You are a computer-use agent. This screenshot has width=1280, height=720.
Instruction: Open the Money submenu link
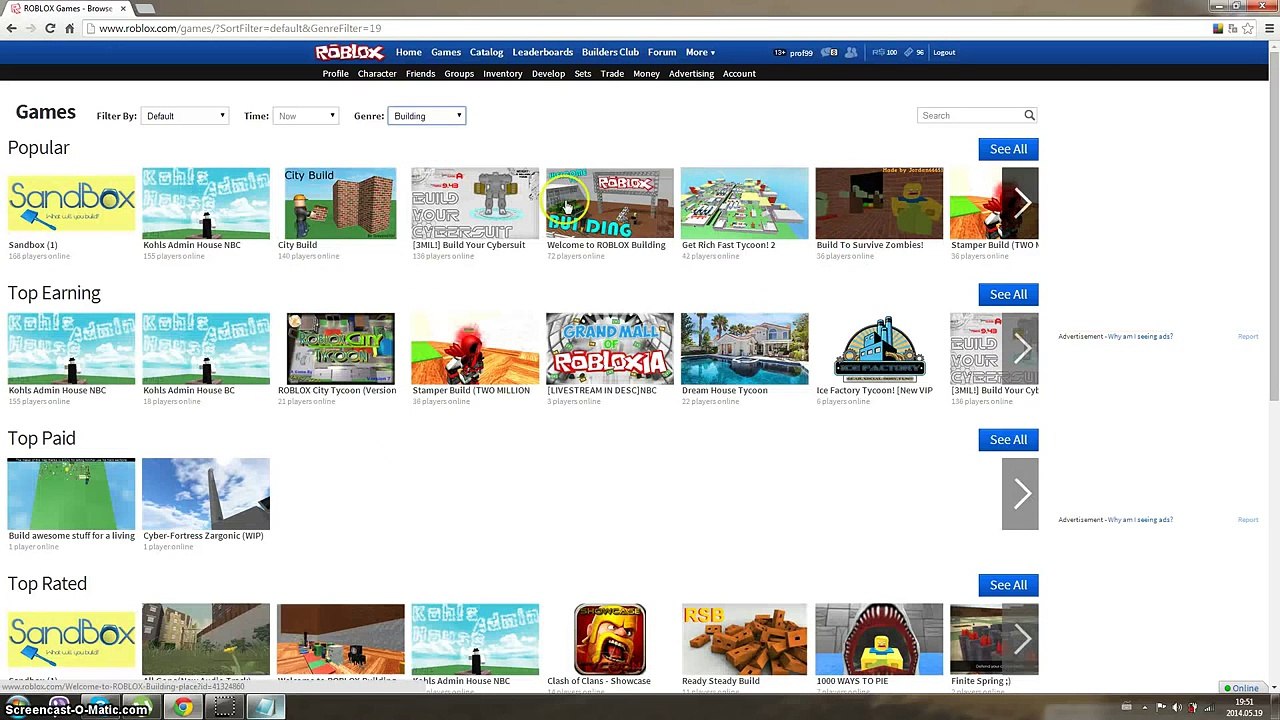click(646, 74)
